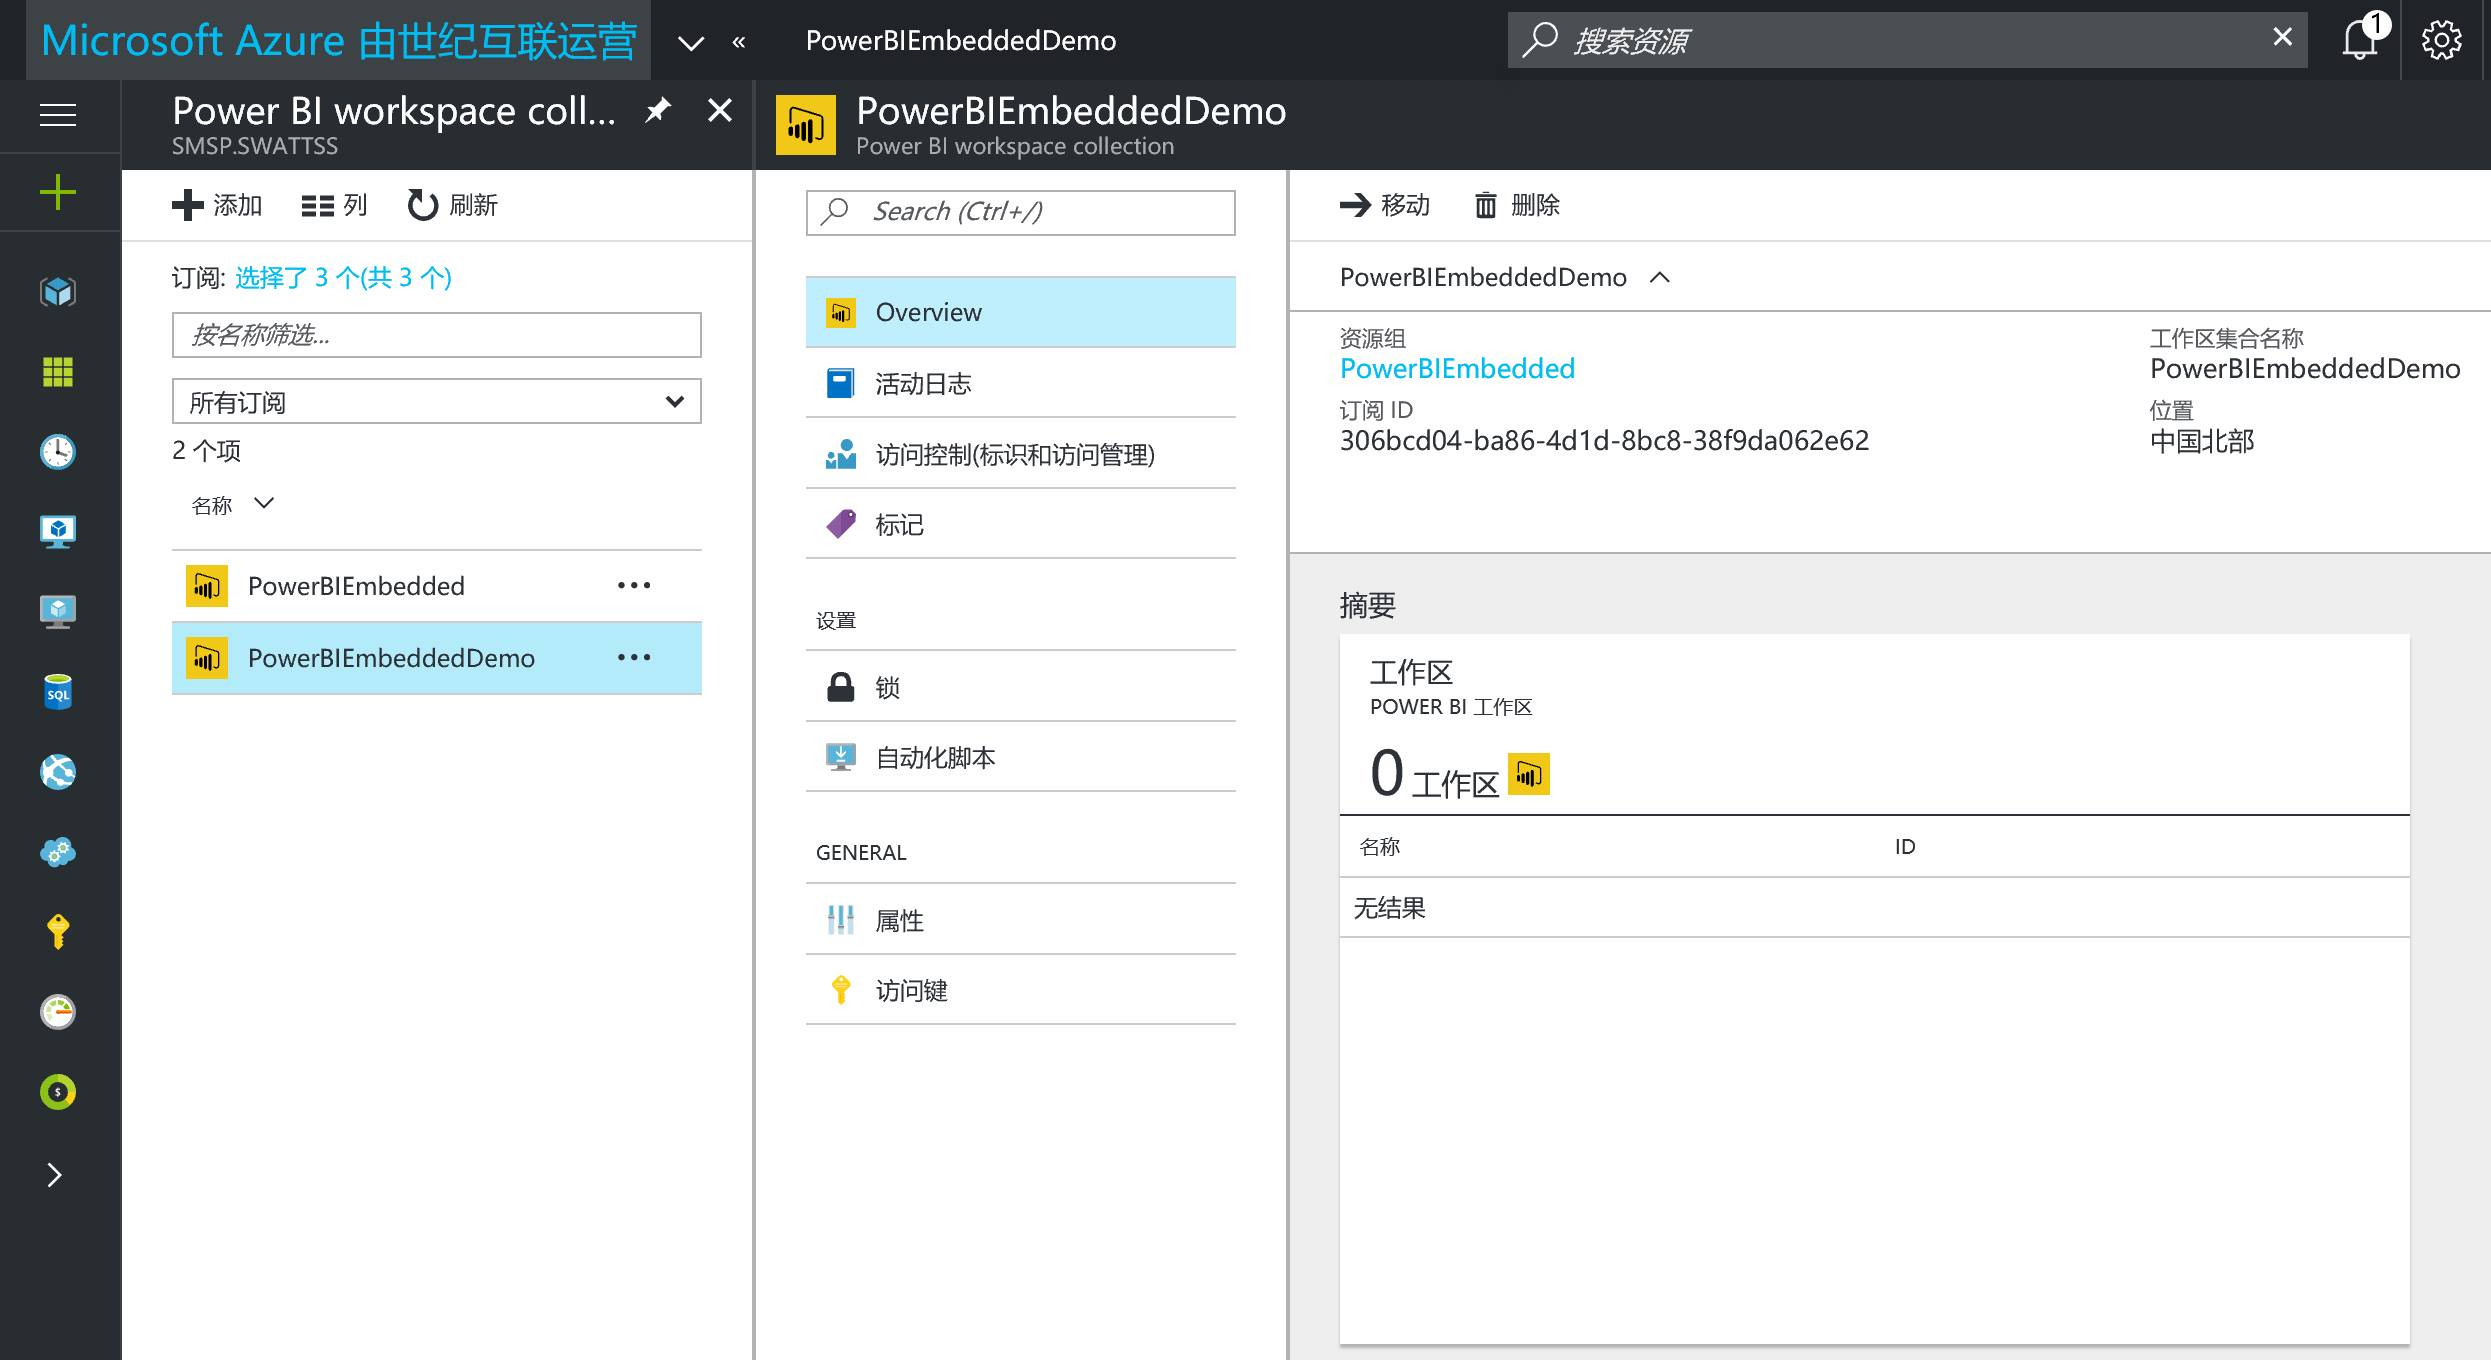Click the 移动 move button
Viewport: 2491px width, 1360px height.
pos(1385,205)
